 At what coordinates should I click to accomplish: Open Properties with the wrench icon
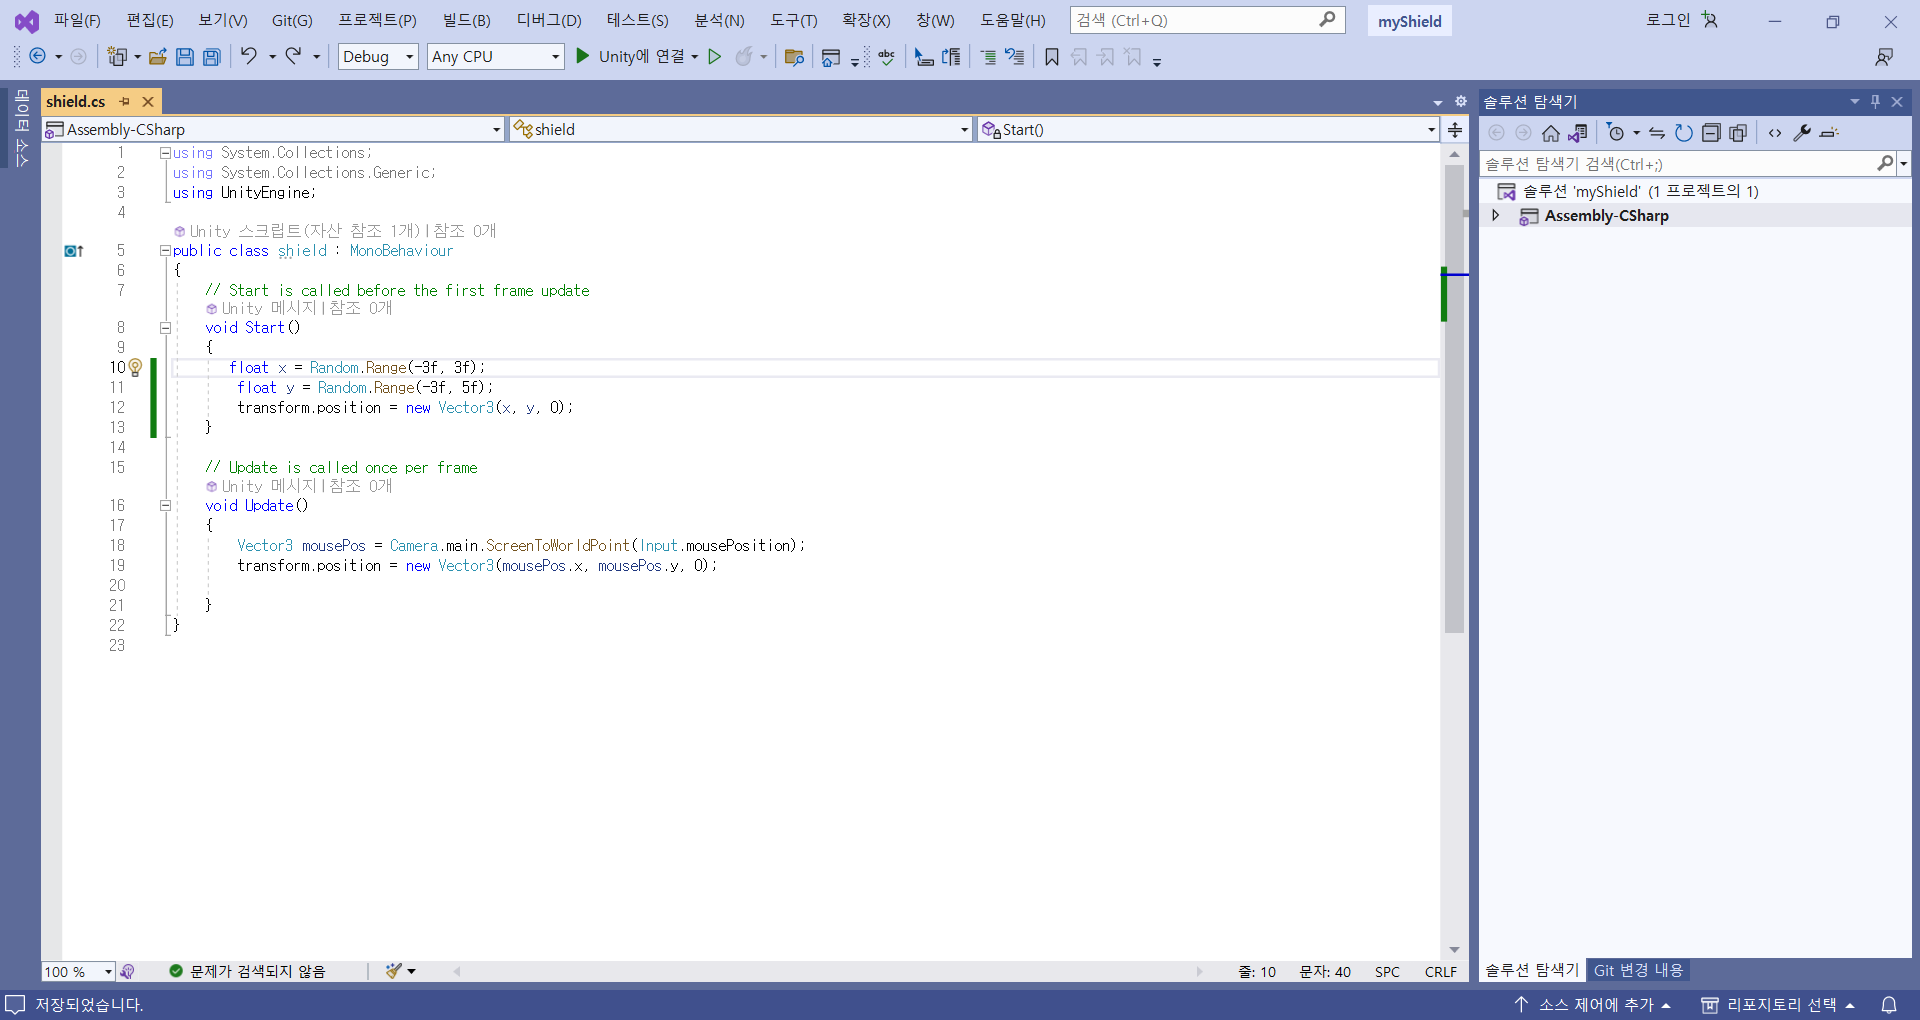point(1802,133)
